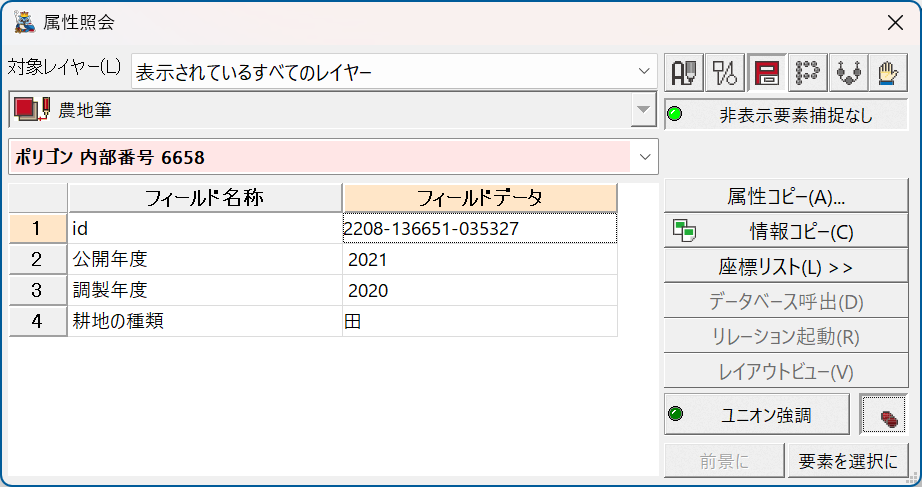
Task: Click the 属性コピー(A)... button
Action: (x=786, y=196)
